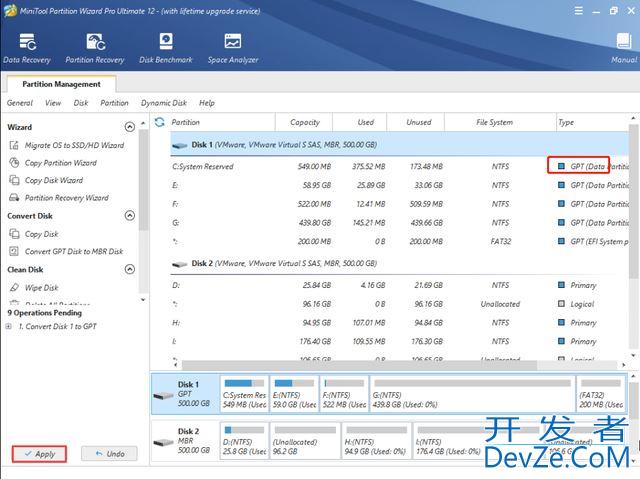Click the left panel vertical scrollbar
640x479 pixels.
pos(143,180)
